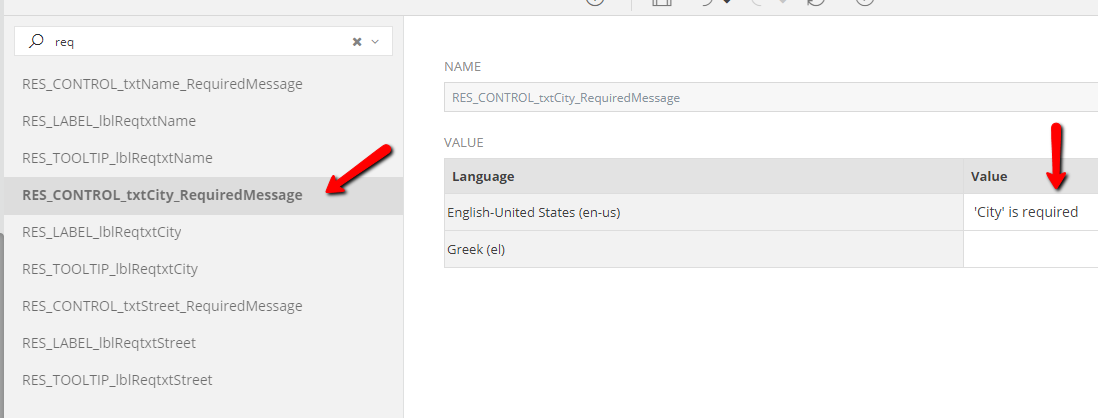Click the magnifier search icon
This screenshot has height=418, width=1098.
tap(36, 42)
